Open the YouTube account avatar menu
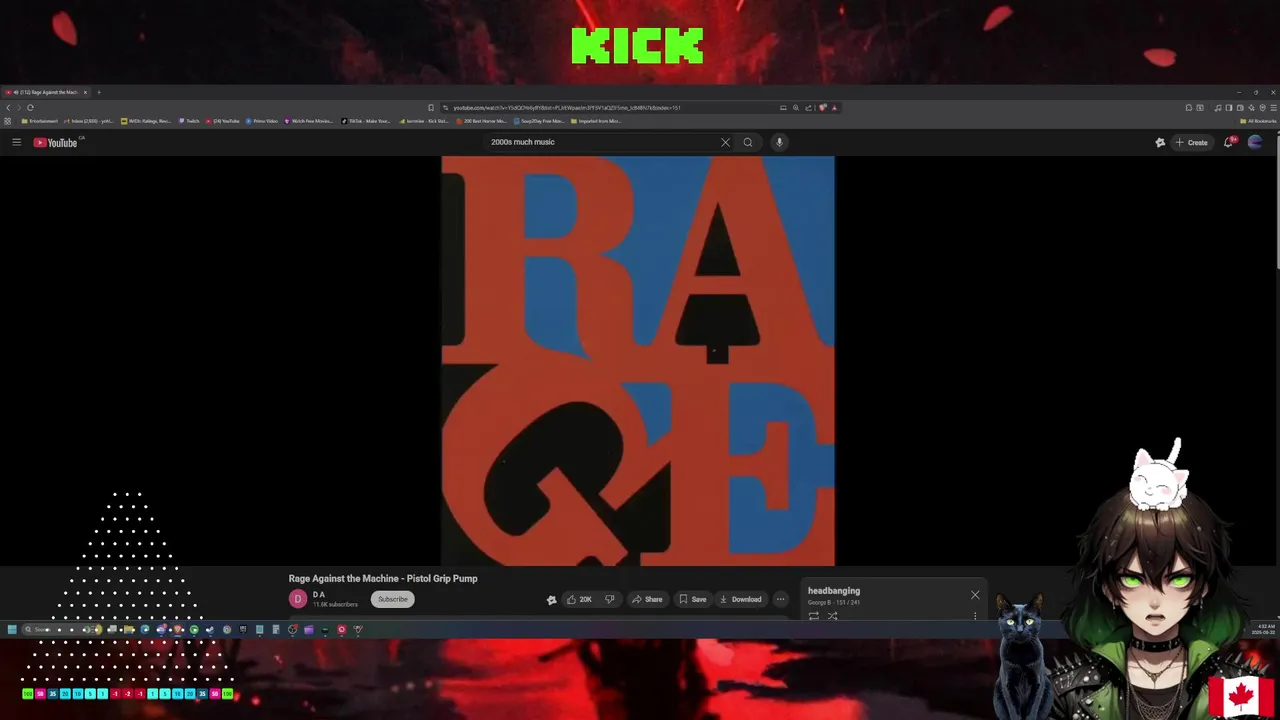Viewport: 1280px width, 720px height. click(x=1255, y=142)
